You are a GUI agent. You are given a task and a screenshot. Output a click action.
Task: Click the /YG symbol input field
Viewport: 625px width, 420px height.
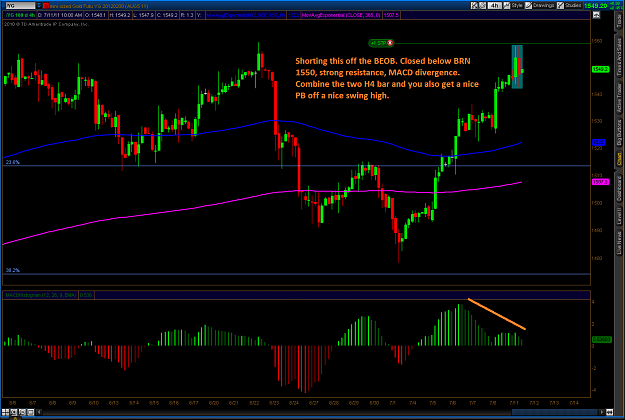point(20,6)
